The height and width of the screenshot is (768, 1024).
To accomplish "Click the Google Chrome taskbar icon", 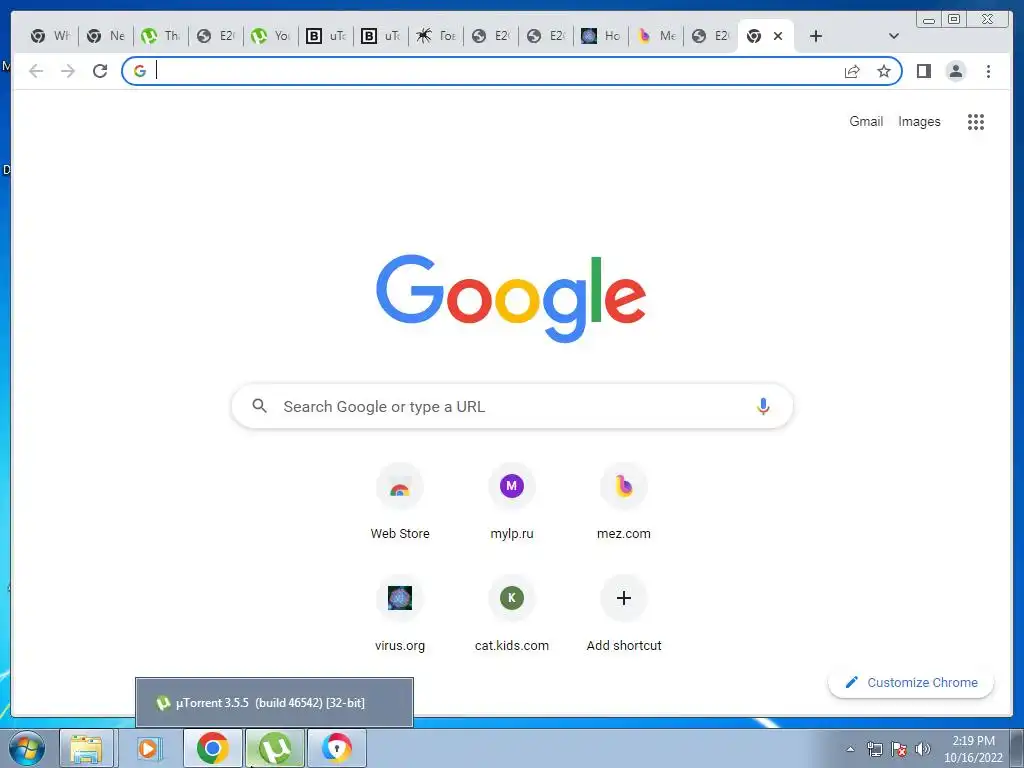I will (x=212, y=748).
